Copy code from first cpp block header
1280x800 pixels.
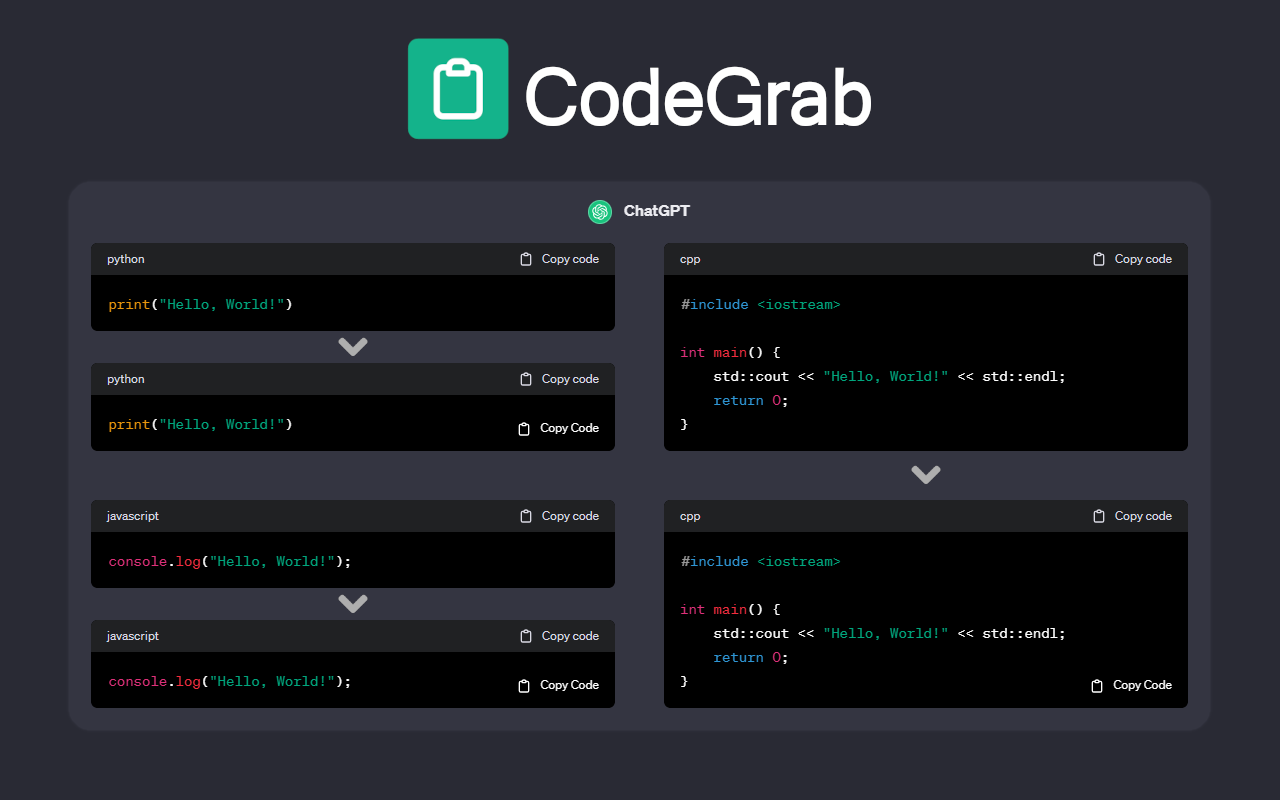click(x=1132, y=259)
